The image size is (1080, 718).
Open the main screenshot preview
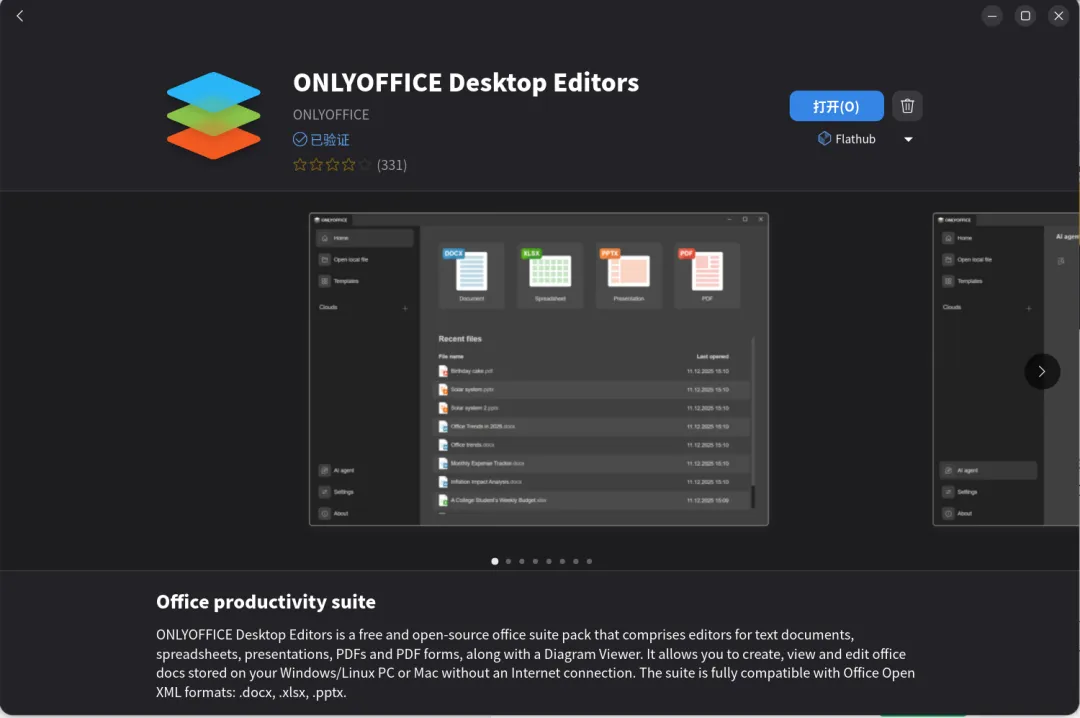[539, 369]
